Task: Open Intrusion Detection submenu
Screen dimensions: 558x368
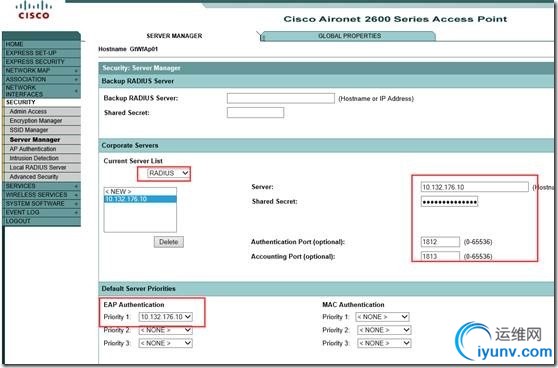Action: (43, 158)
